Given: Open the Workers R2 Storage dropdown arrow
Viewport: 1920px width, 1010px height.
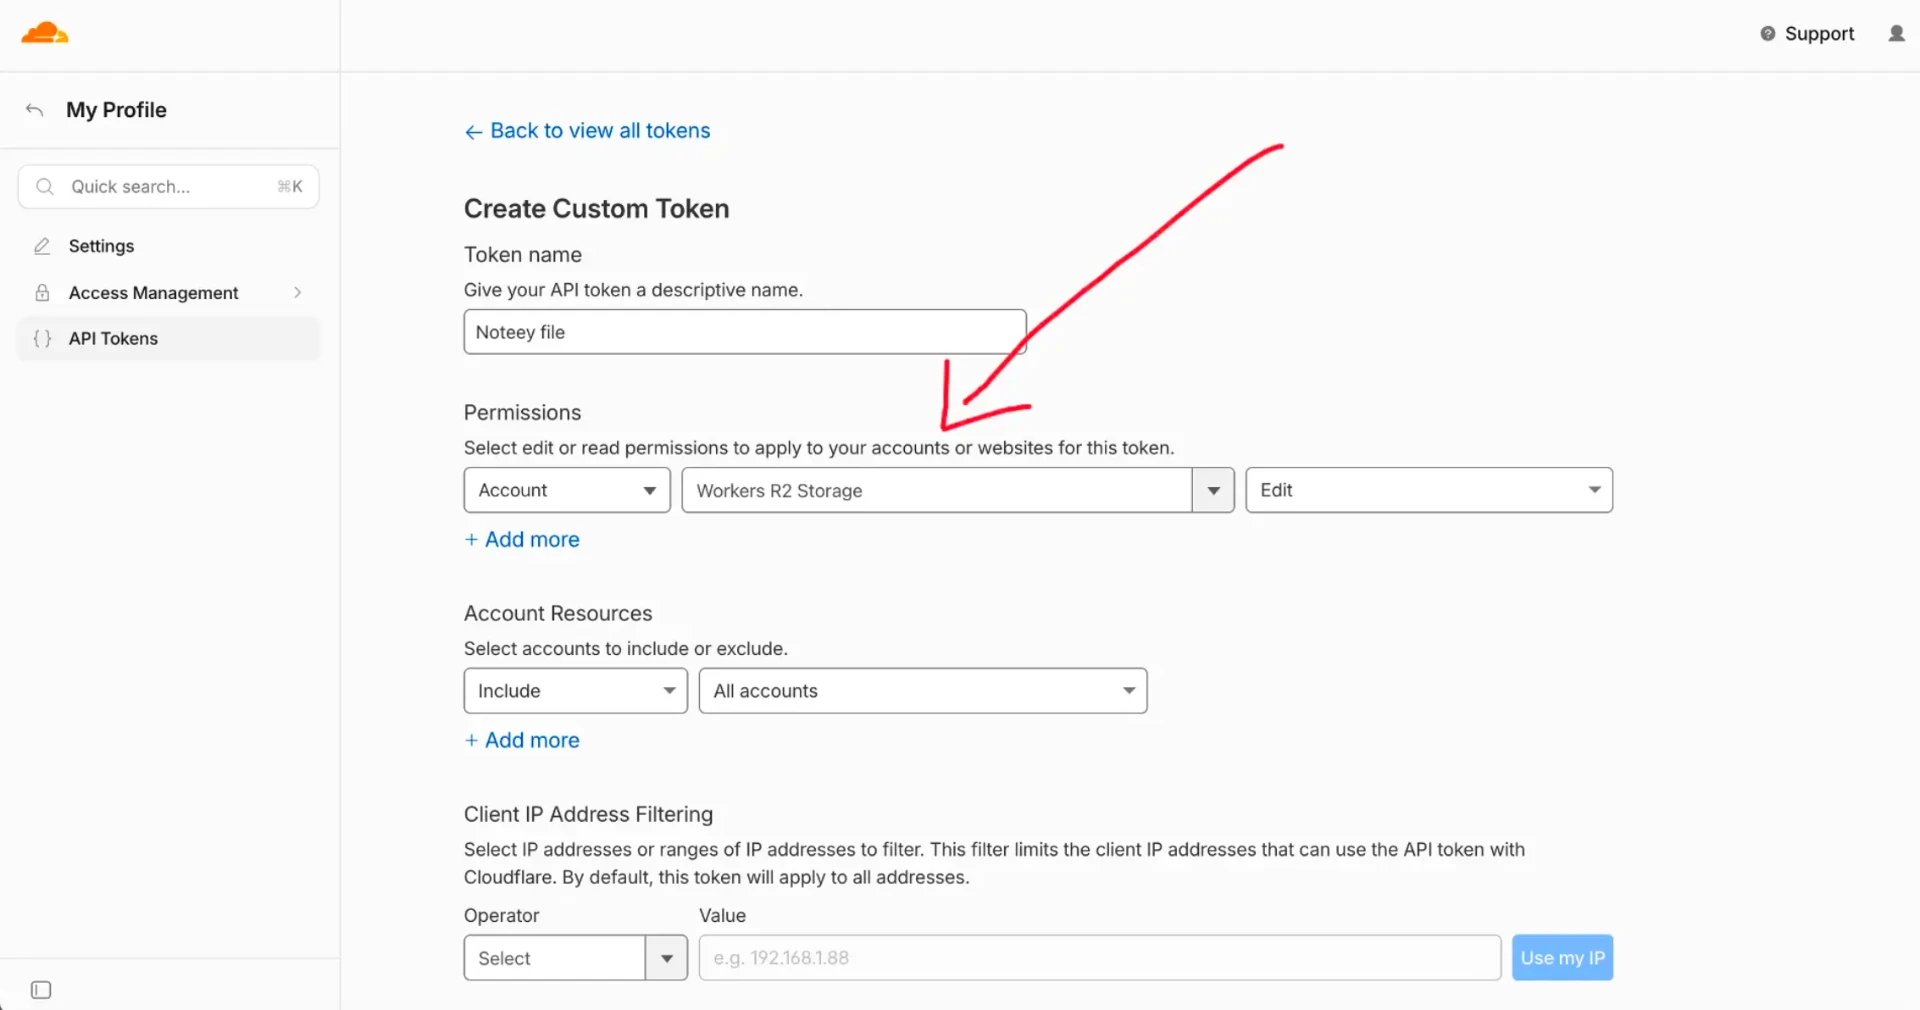Looking at the screenshot, I should tap(1213, 491).
